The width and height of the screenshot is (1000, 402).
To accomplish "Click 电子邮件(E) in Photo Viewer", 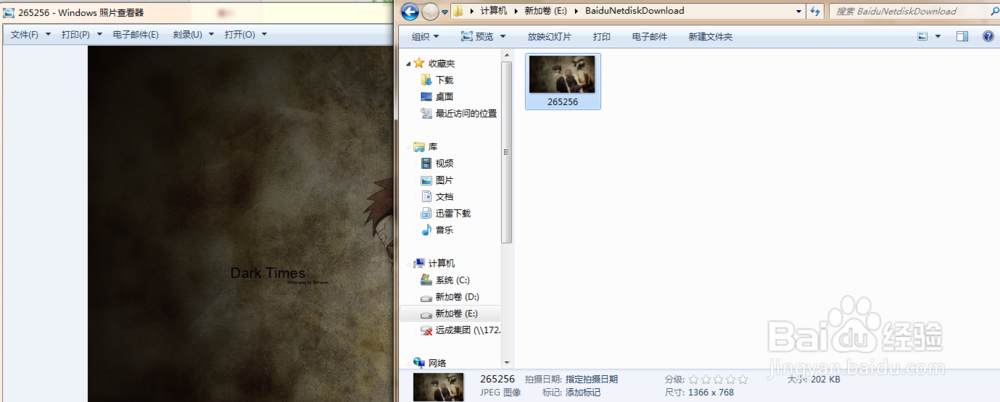I will click(135, 34).
